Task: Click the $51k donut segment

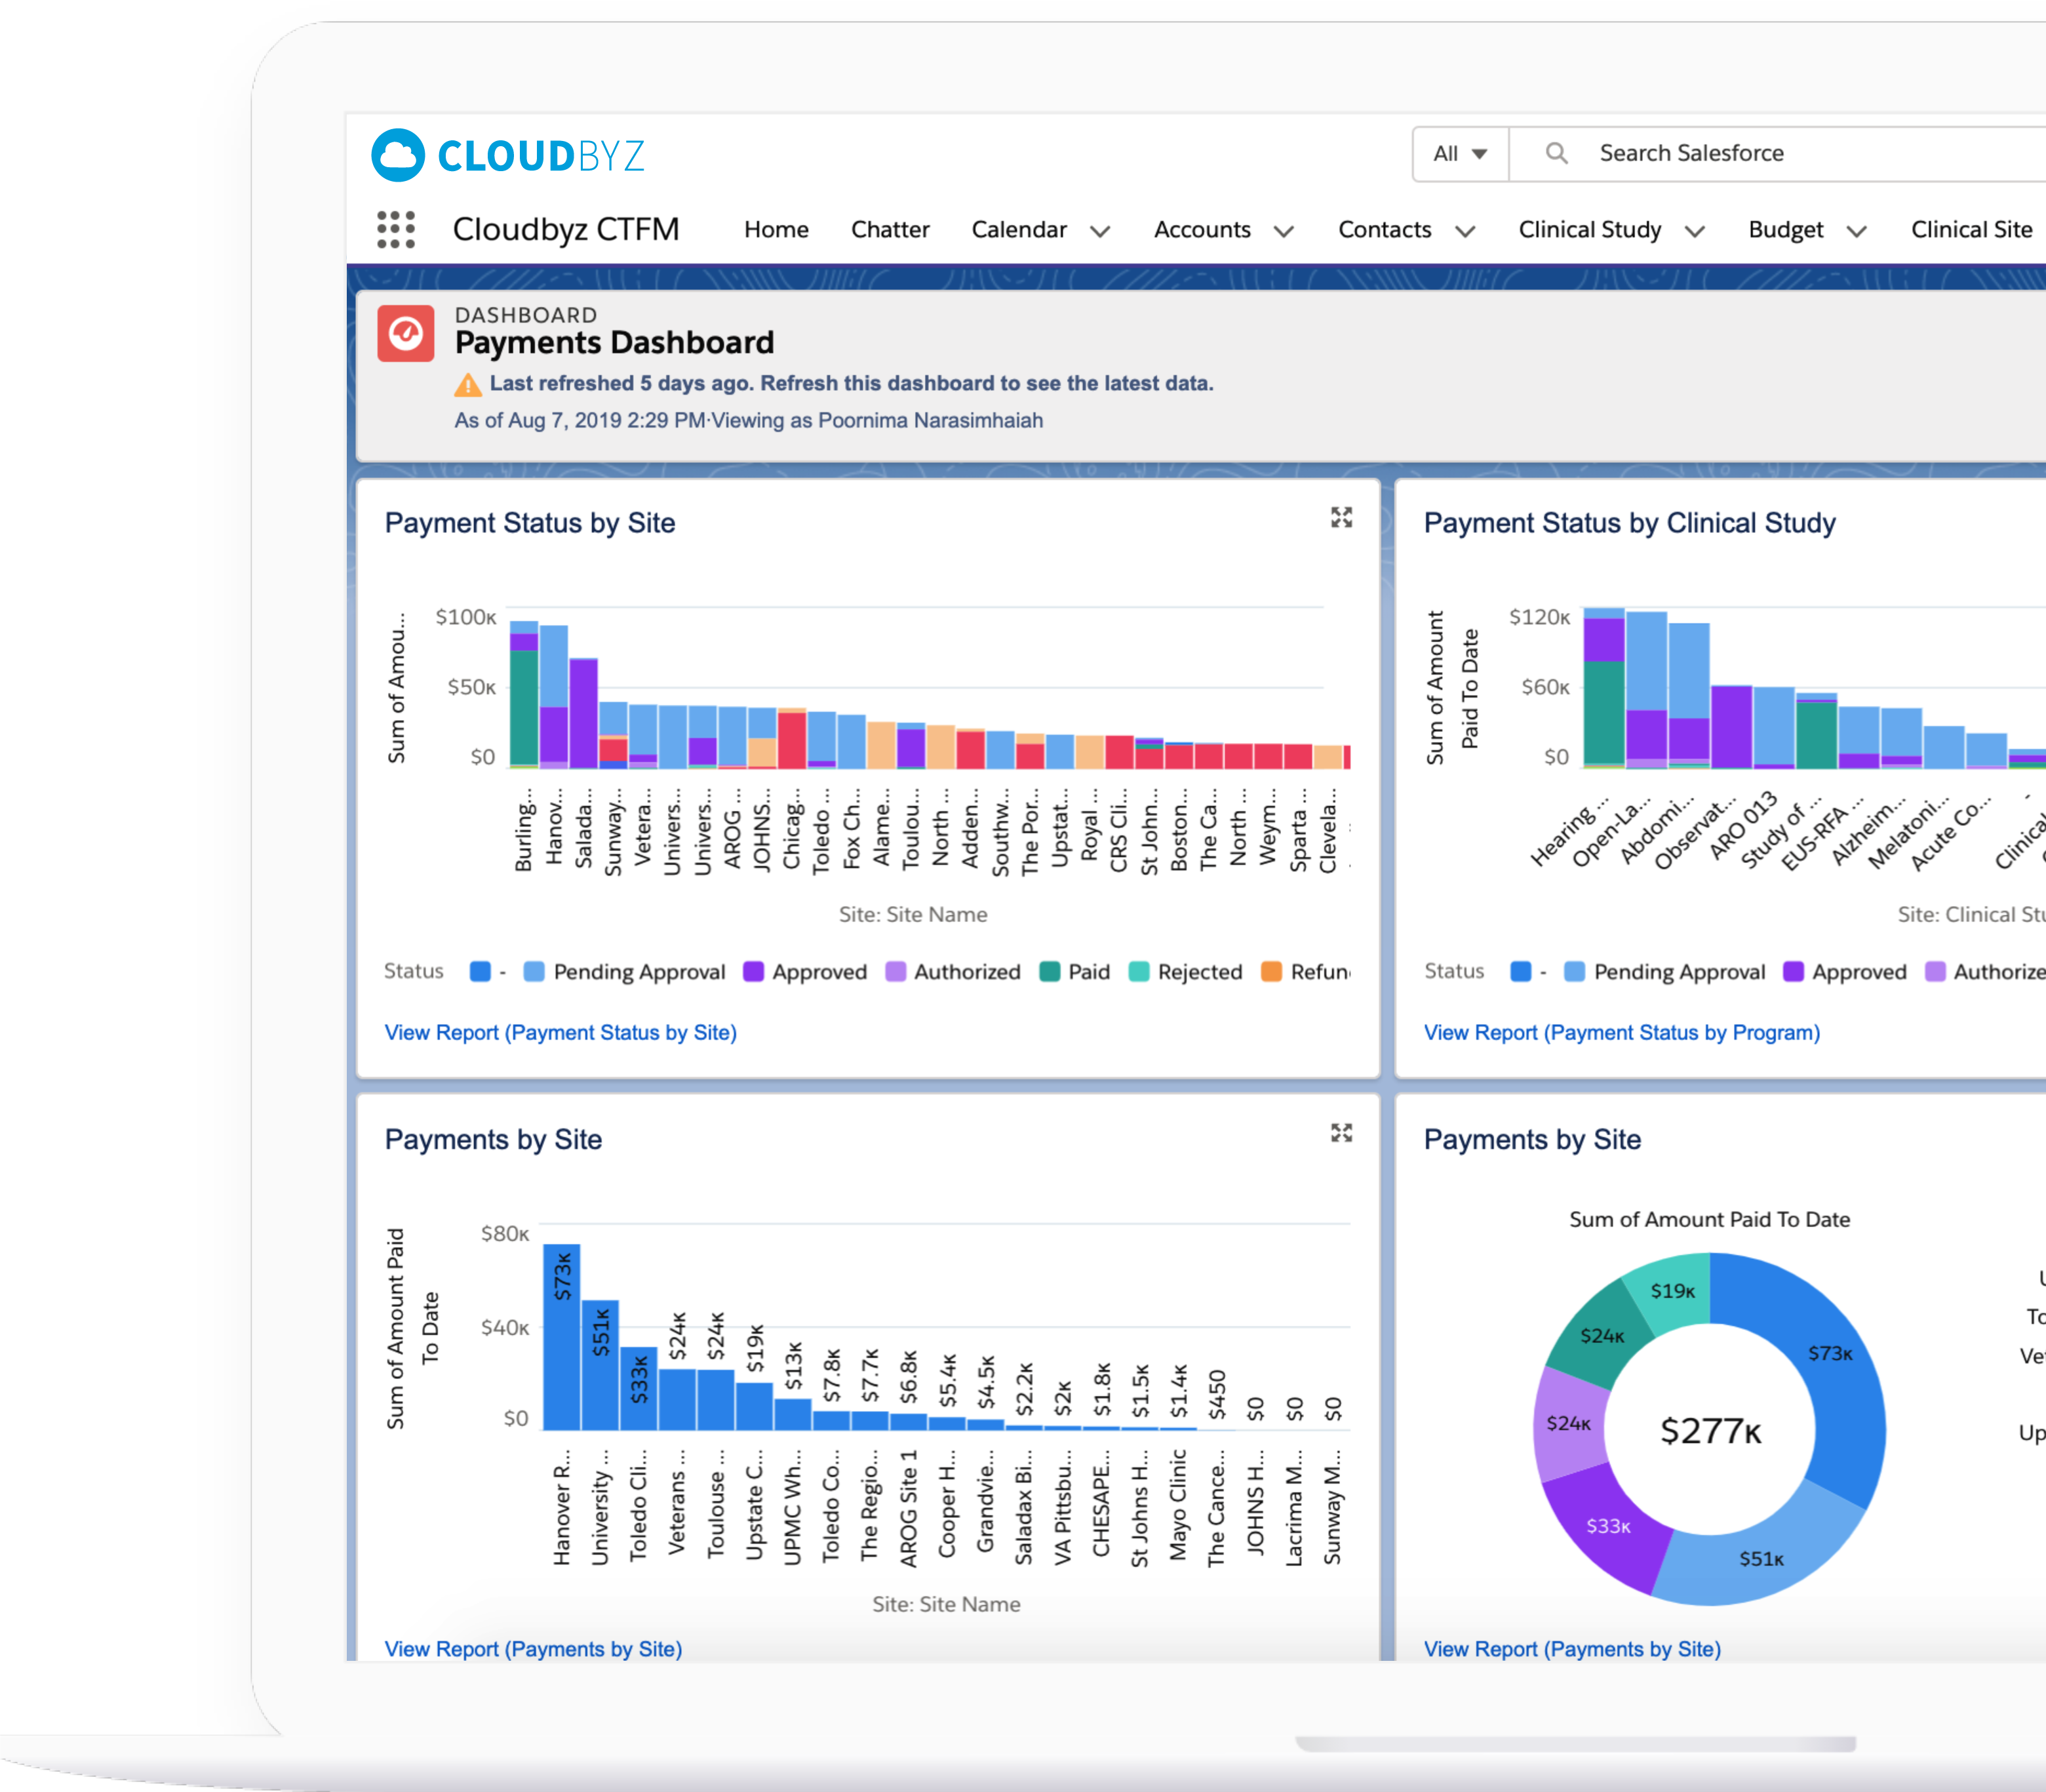Action: pyautogui.click(x=1760, y=1558)
